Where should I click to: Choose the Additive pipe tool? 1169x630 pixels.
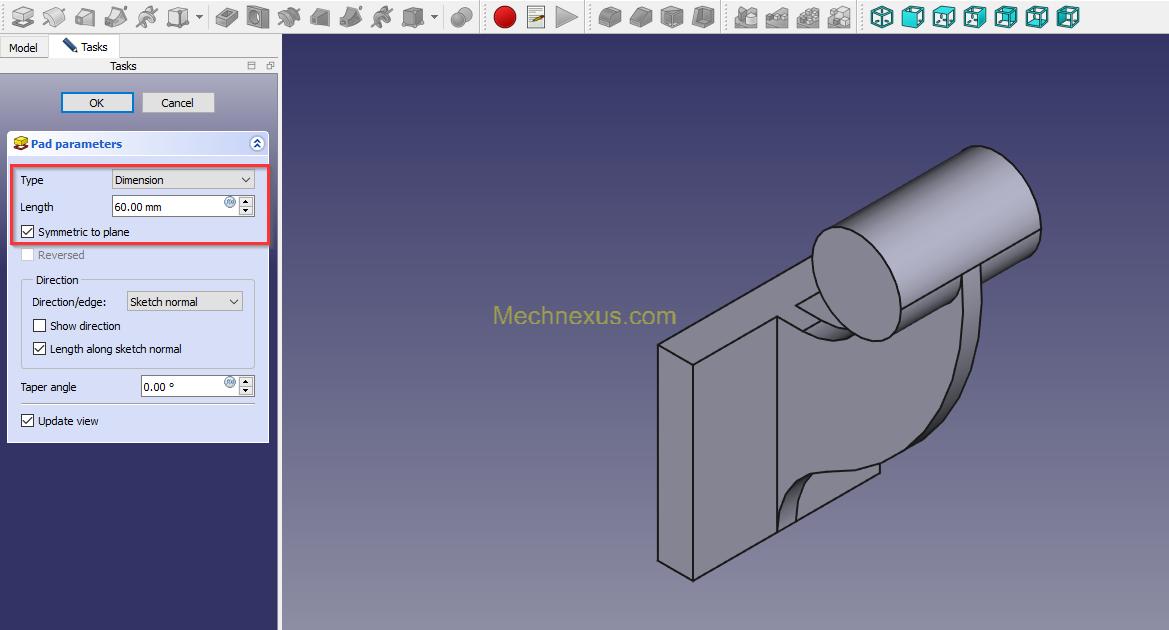click(116, 16)
